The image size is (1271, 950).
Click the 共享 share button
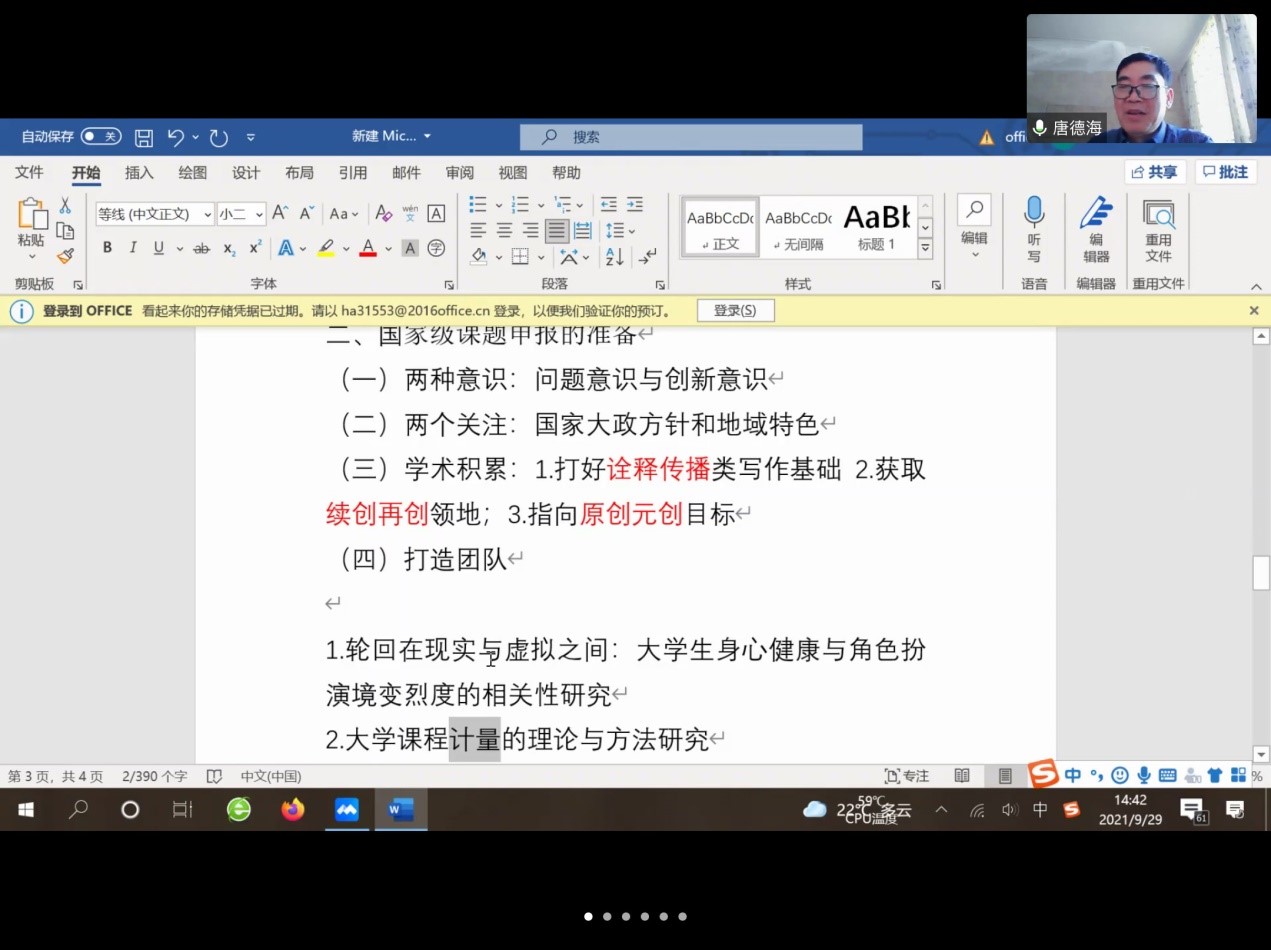[1154, 172]
